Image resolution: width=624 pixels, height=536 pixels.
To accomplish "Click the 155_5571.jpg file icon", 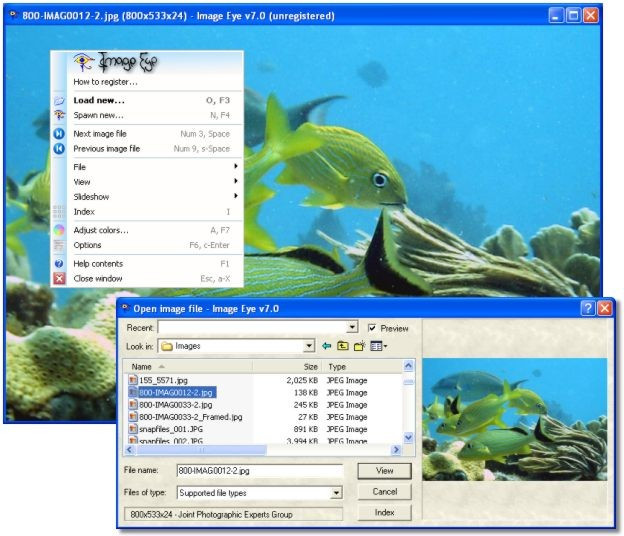I will point(133,380).
